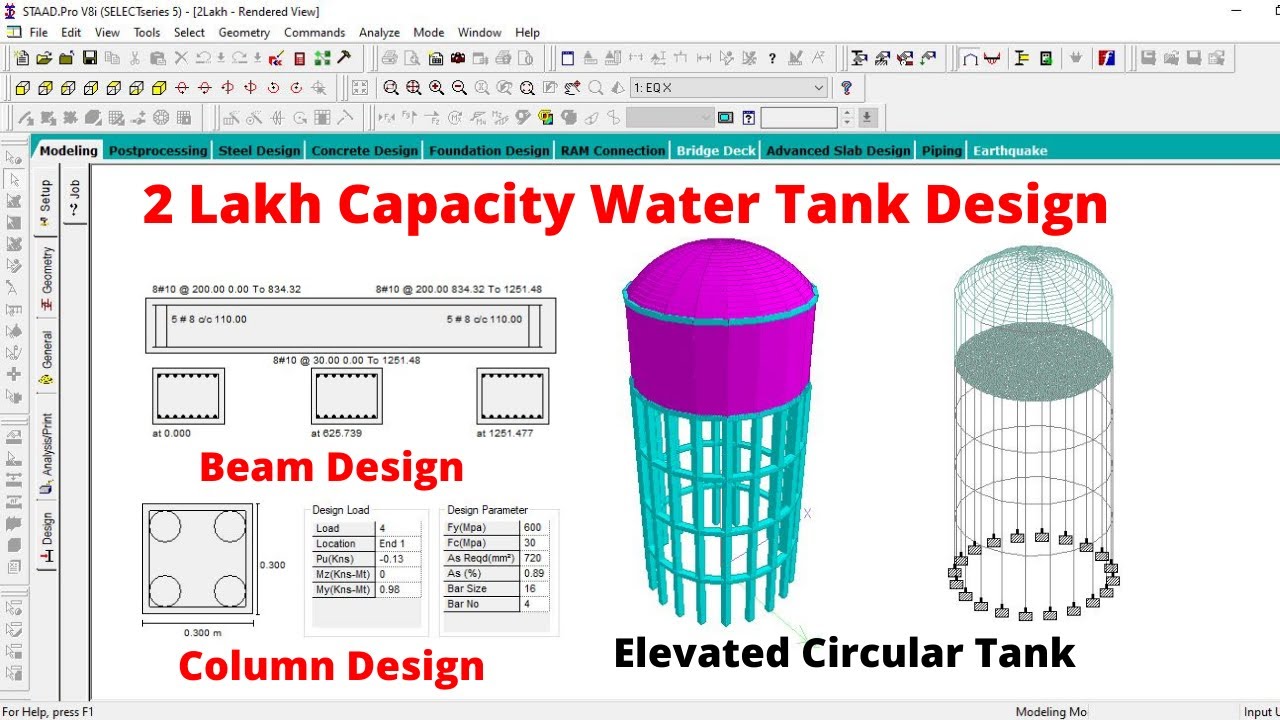Image resolution: width=1280 pixels, height=720 pixels.
Task: Click the empty input field in third toolbar
Action: coord(799,118)
